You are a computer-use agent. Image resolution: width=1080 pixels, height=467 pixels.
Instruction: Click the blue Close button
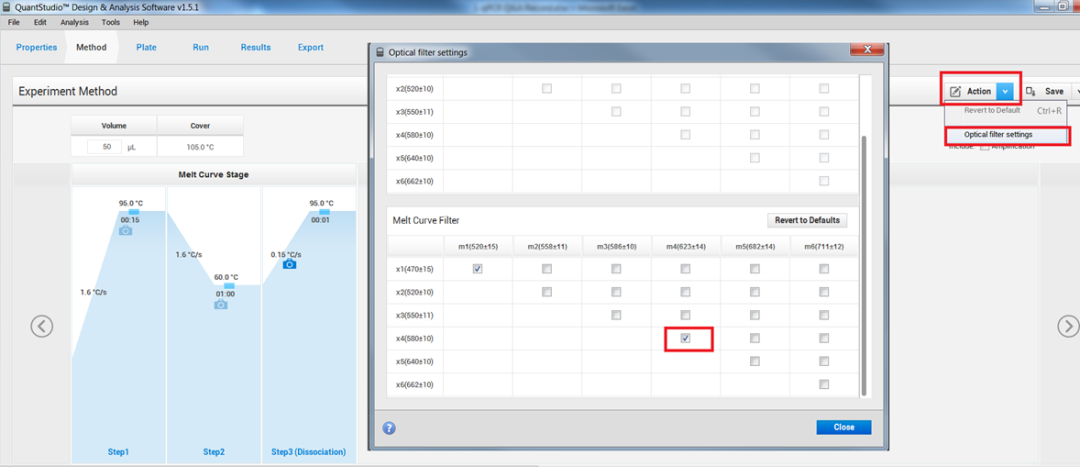click(x=844, y=427)
